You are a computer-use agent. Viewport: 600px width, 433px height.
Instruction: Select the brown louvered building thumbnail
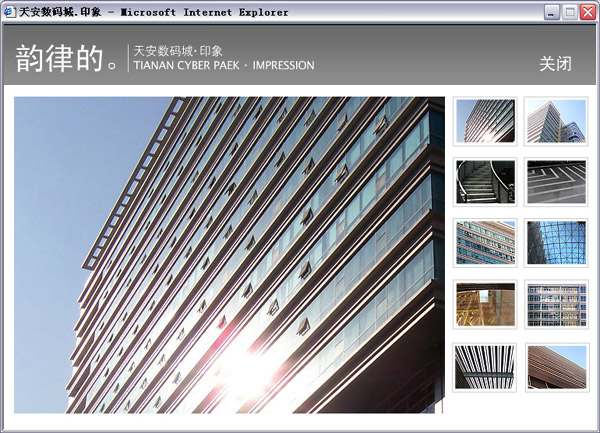[x=557, y=367]
